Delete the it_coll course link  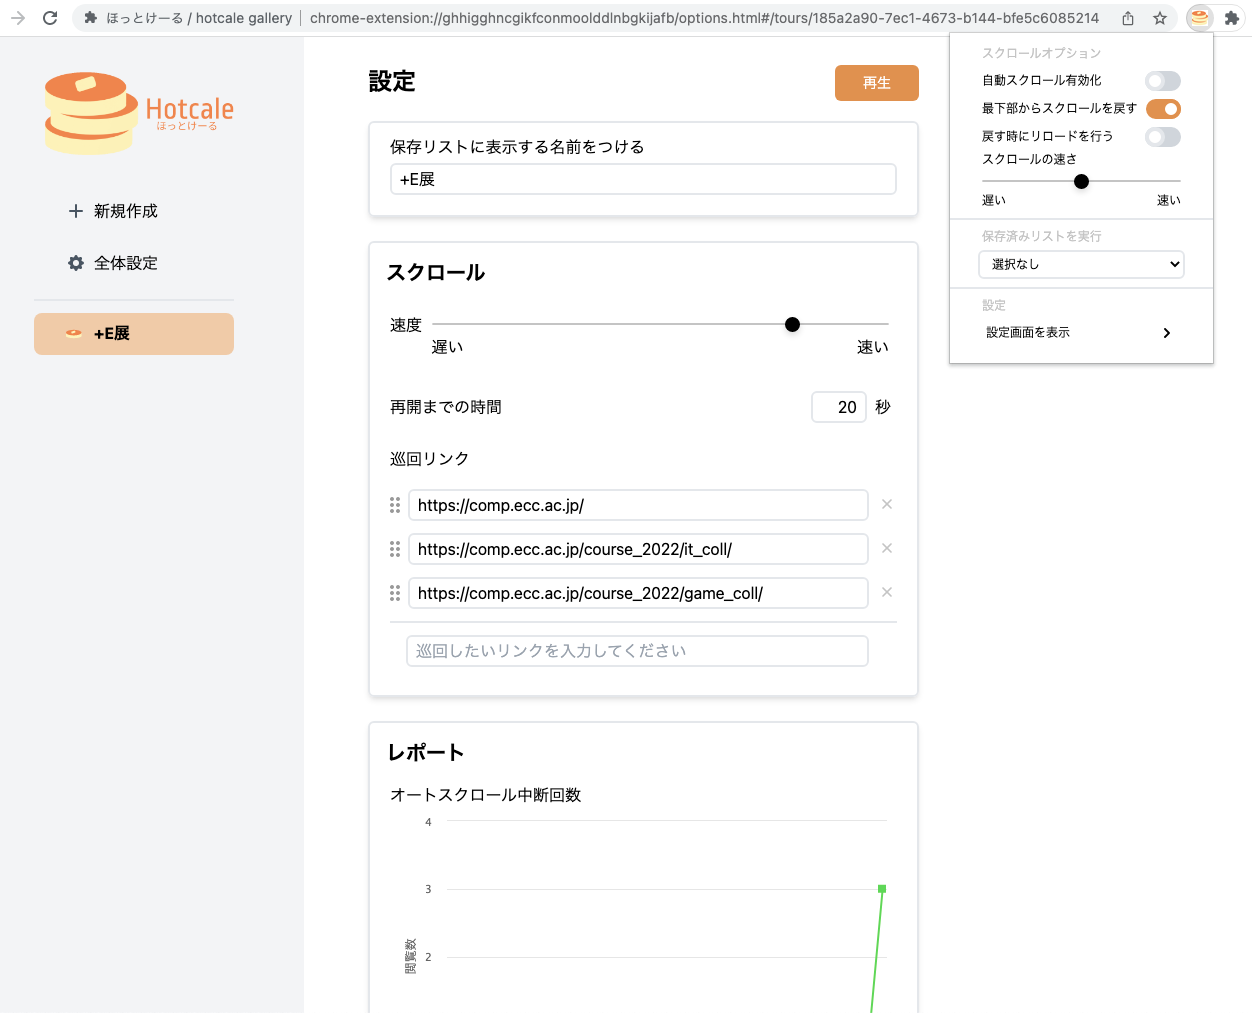(887, 549)
